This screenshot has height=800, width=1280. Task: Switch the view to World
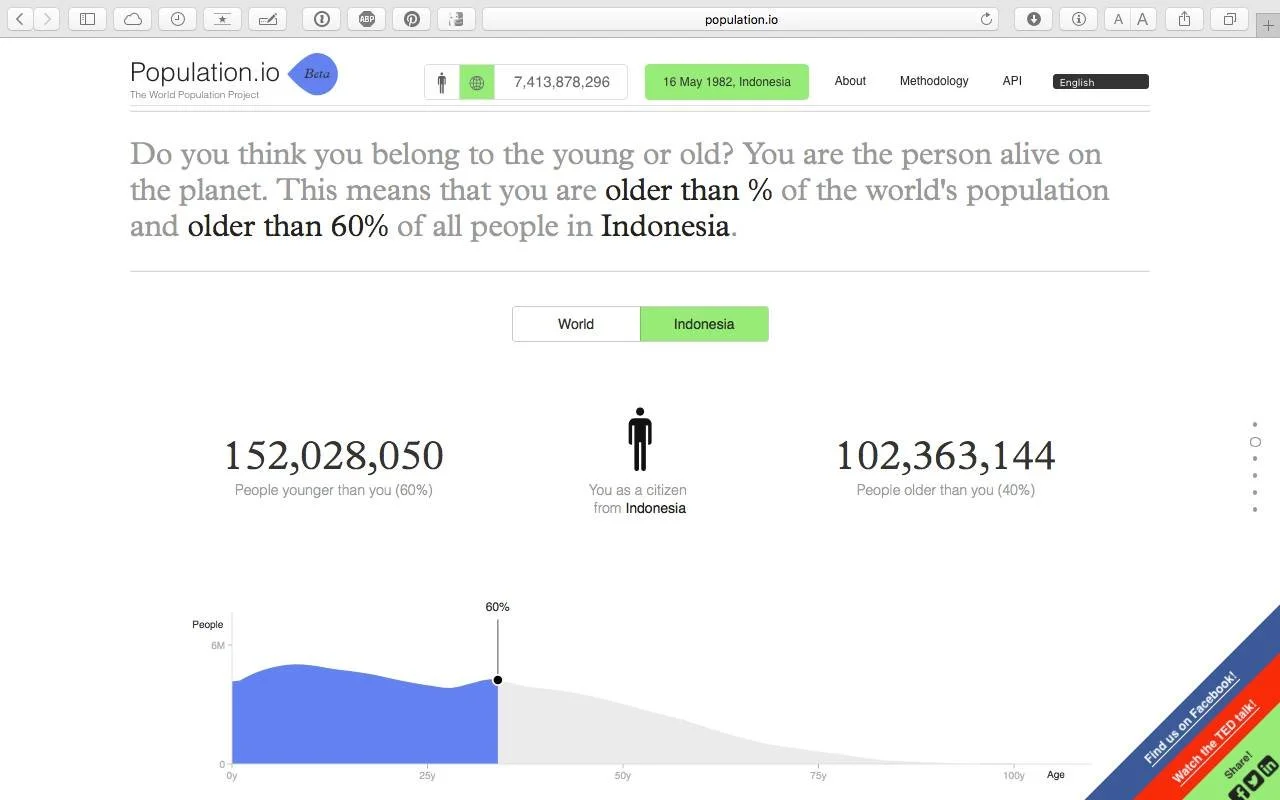click(x=576, y=324)
